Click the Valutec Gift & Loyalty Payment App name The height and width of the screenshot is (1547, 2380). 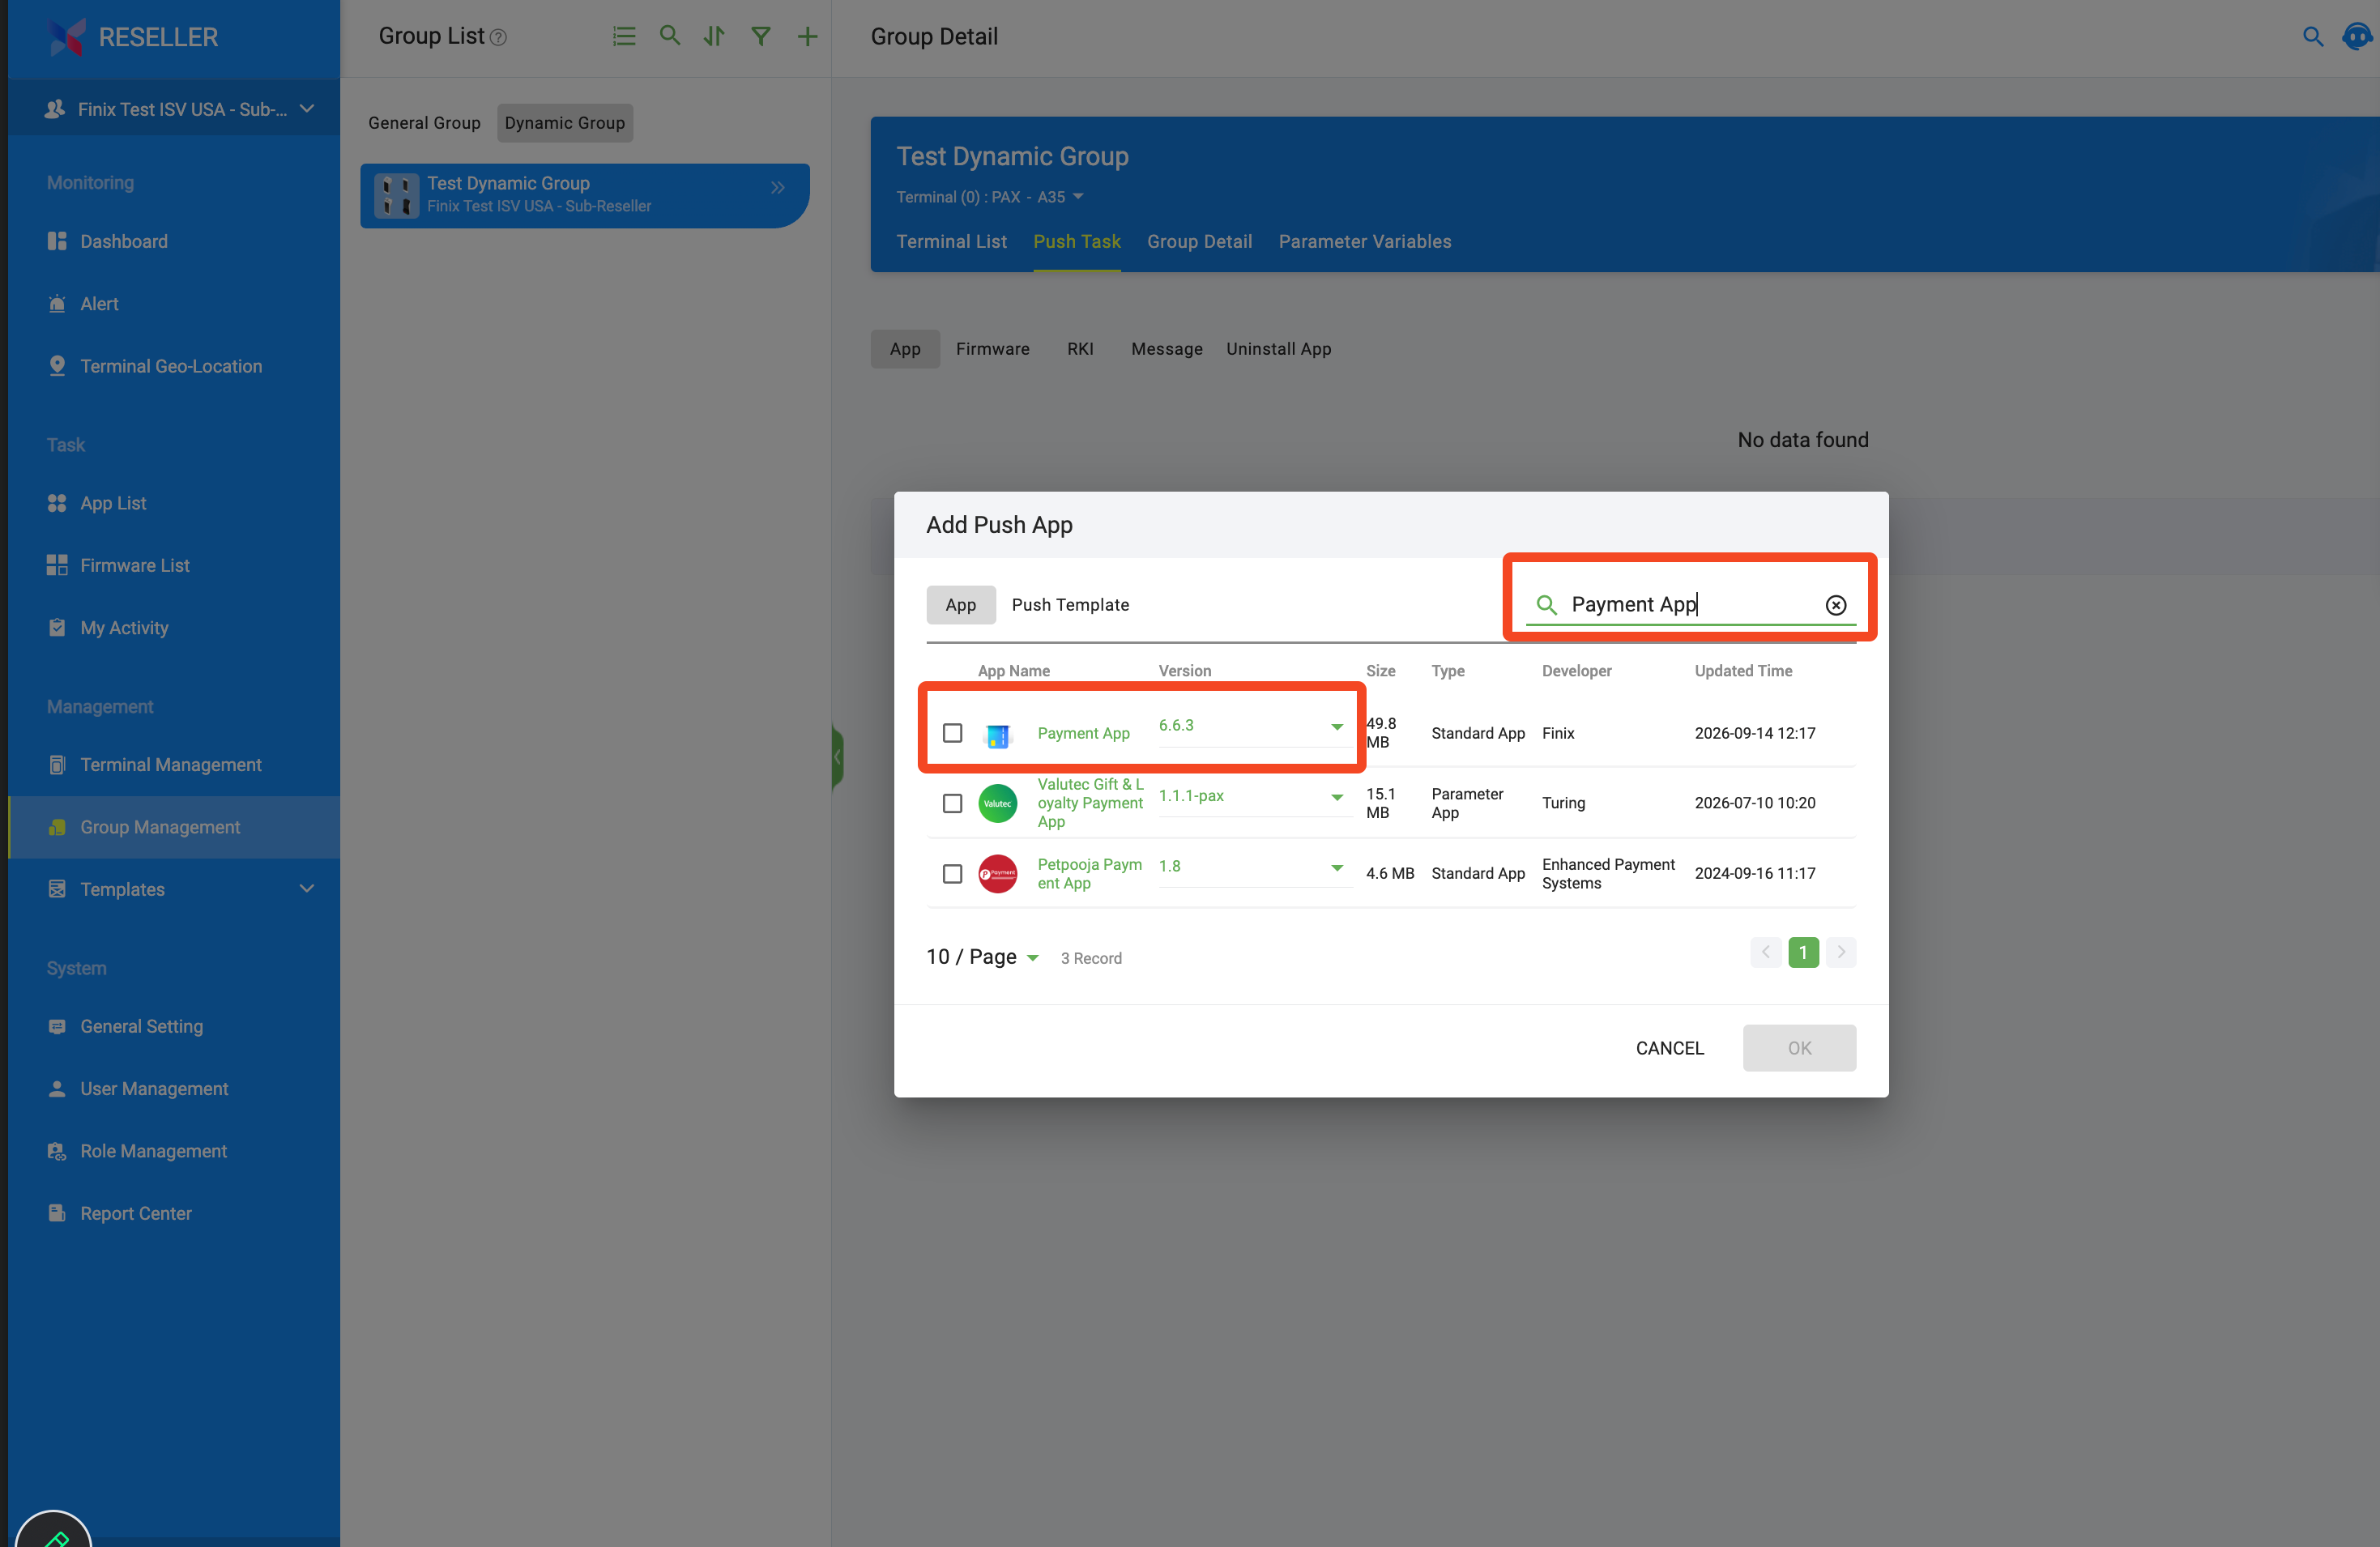coord(1090,803)
